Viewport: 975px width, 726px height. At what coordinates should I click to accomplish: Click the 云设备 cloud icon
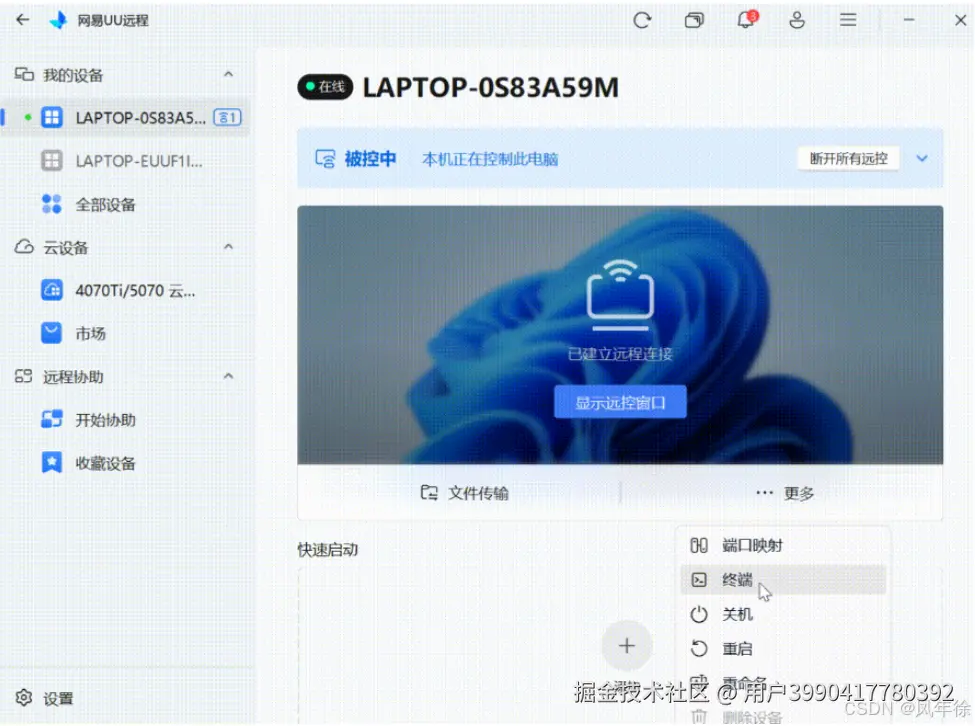pos(24,247)
